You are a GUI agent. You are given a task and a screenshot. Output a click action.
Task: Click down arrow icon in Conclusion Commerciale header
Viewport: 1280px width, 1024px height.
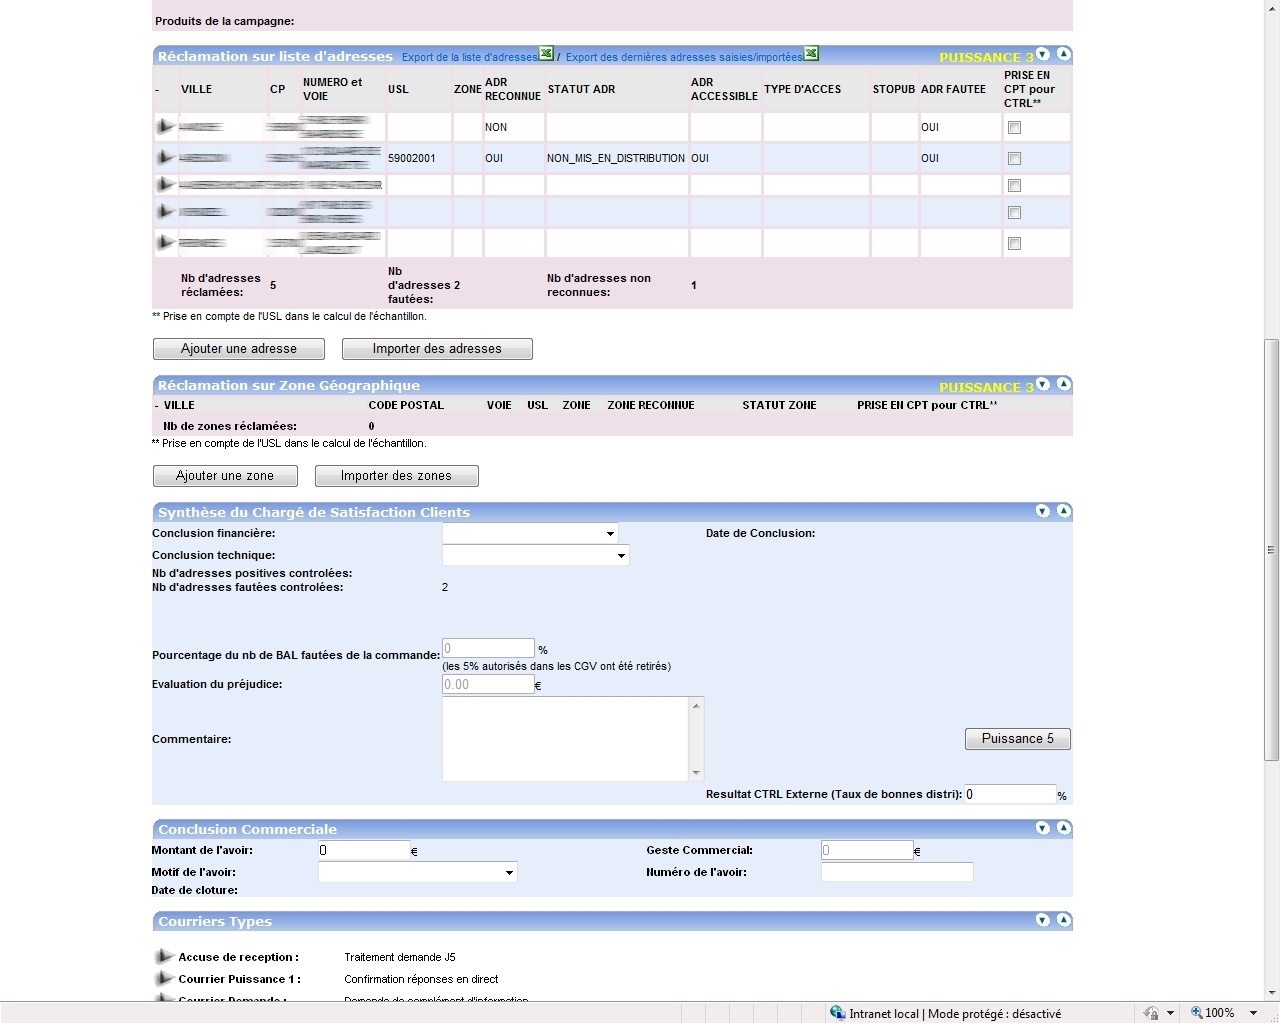(x=1043, y=828)
